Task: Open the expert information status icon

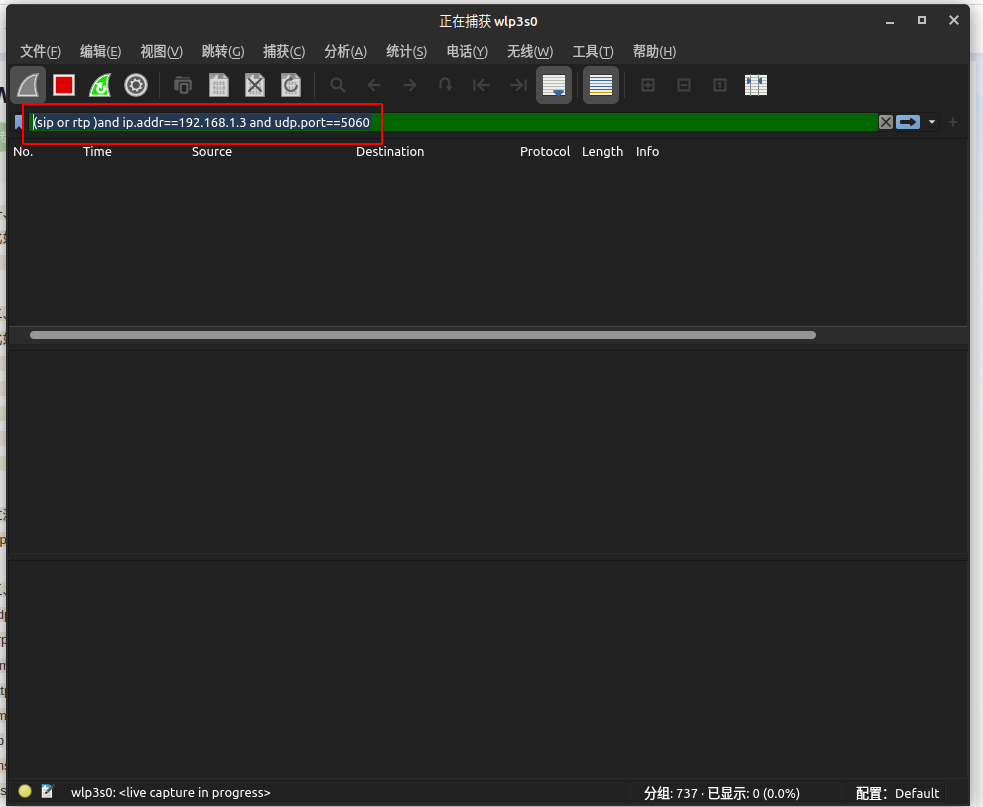Action: [25, 792]
